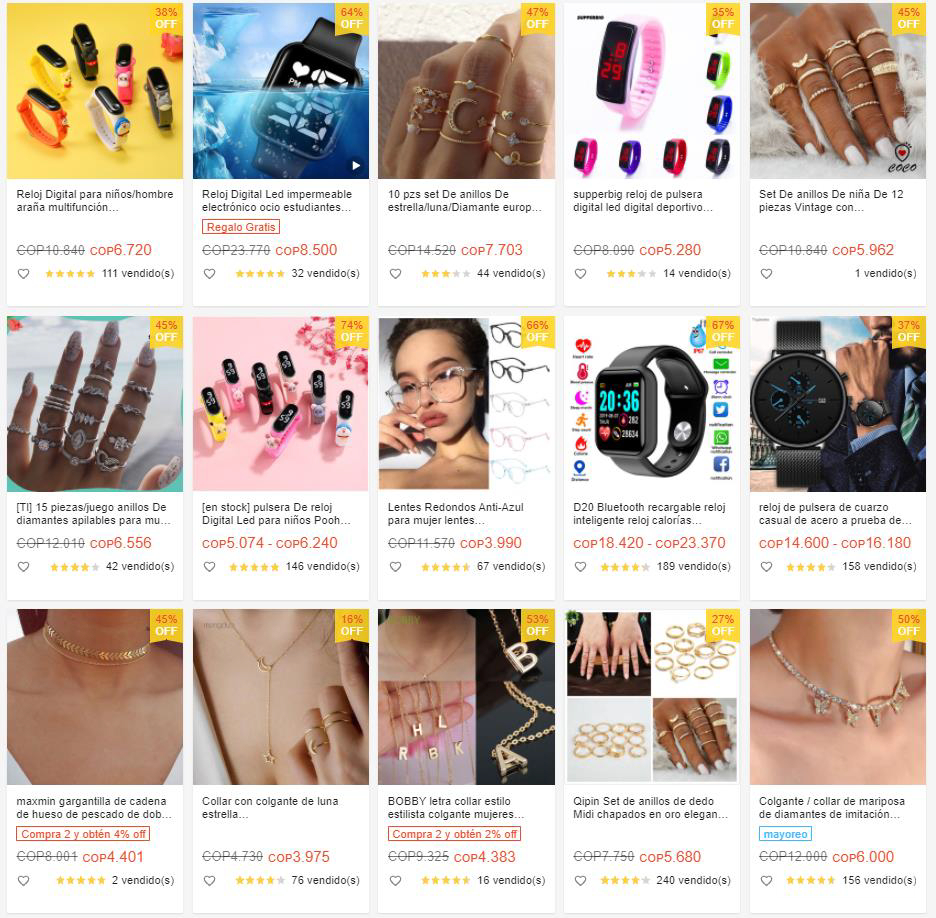The height and width of the screenshot is (918, 936).
Task: Favorite the Reloj Digital Led impermeable heart
Action: click(210, 274)
